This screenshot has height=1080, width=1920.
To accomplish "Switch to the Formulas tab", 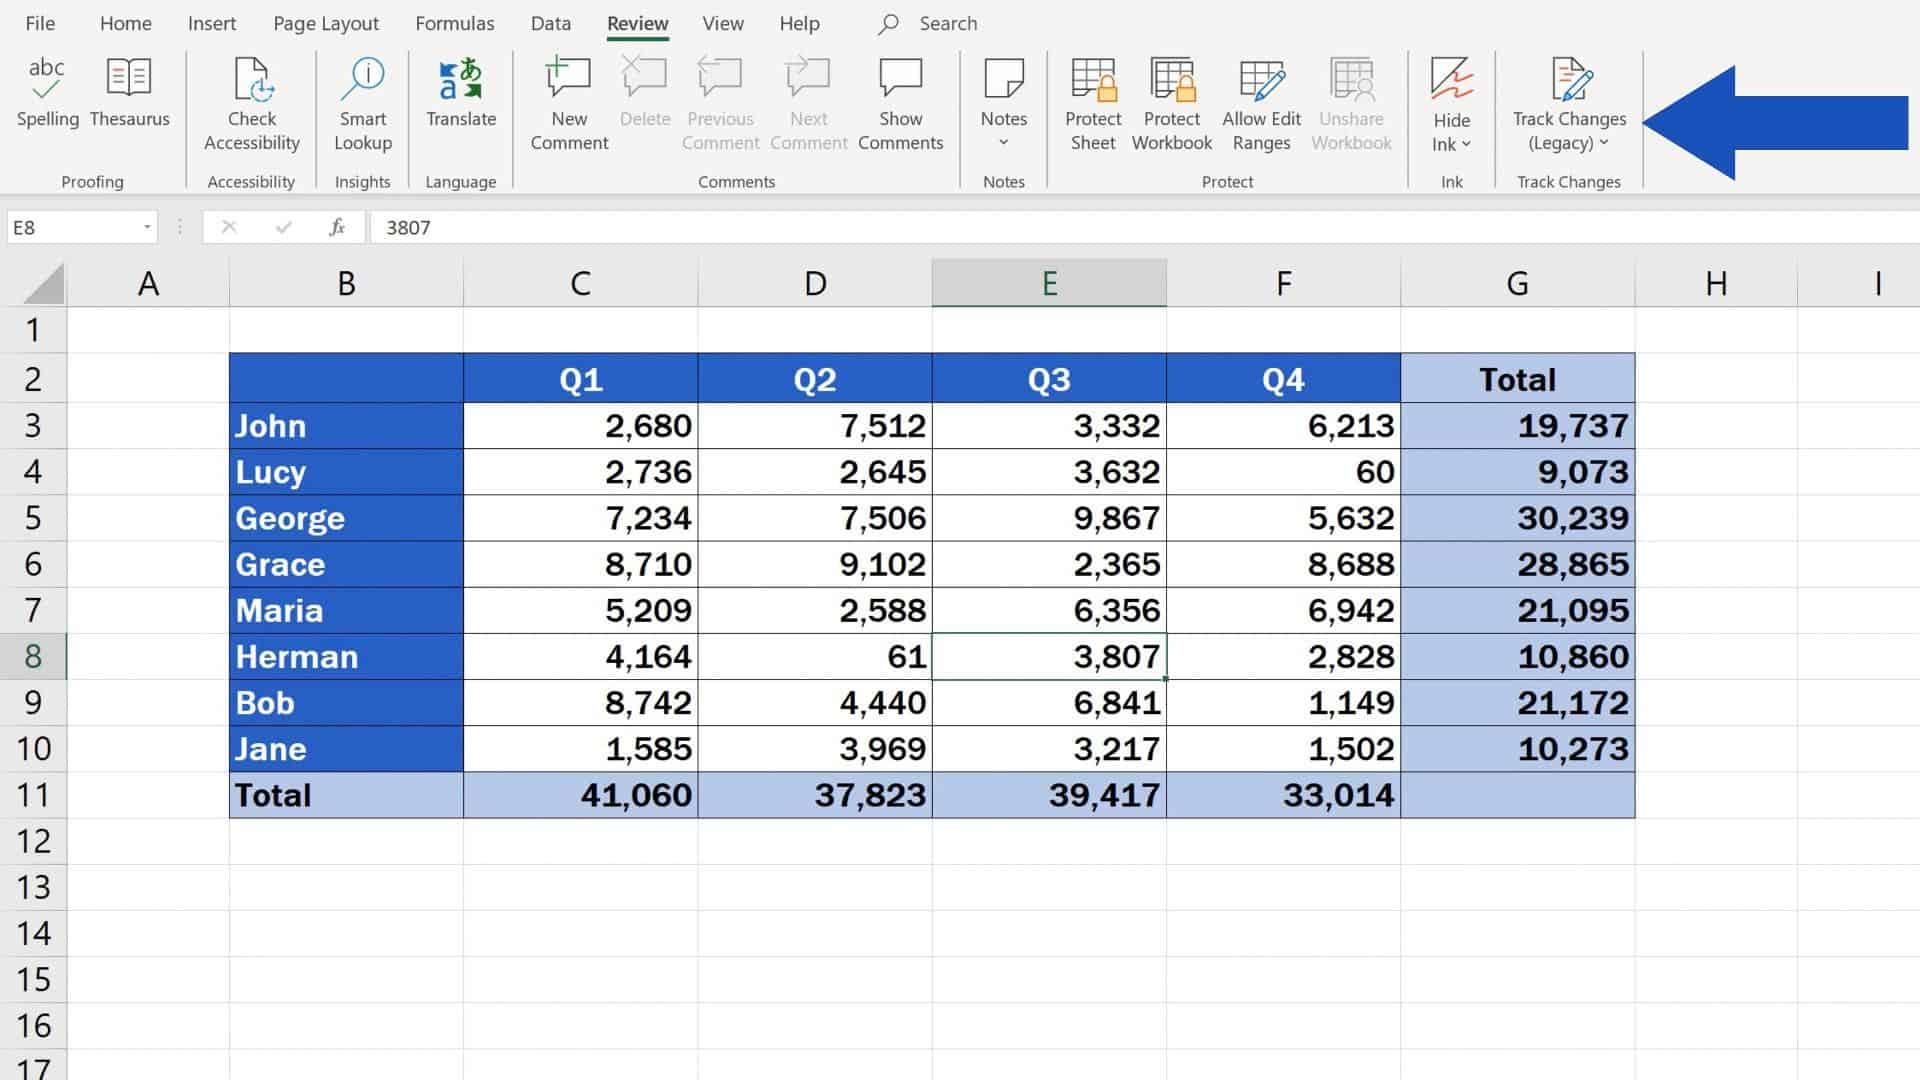I will click(x=455, y=23).
